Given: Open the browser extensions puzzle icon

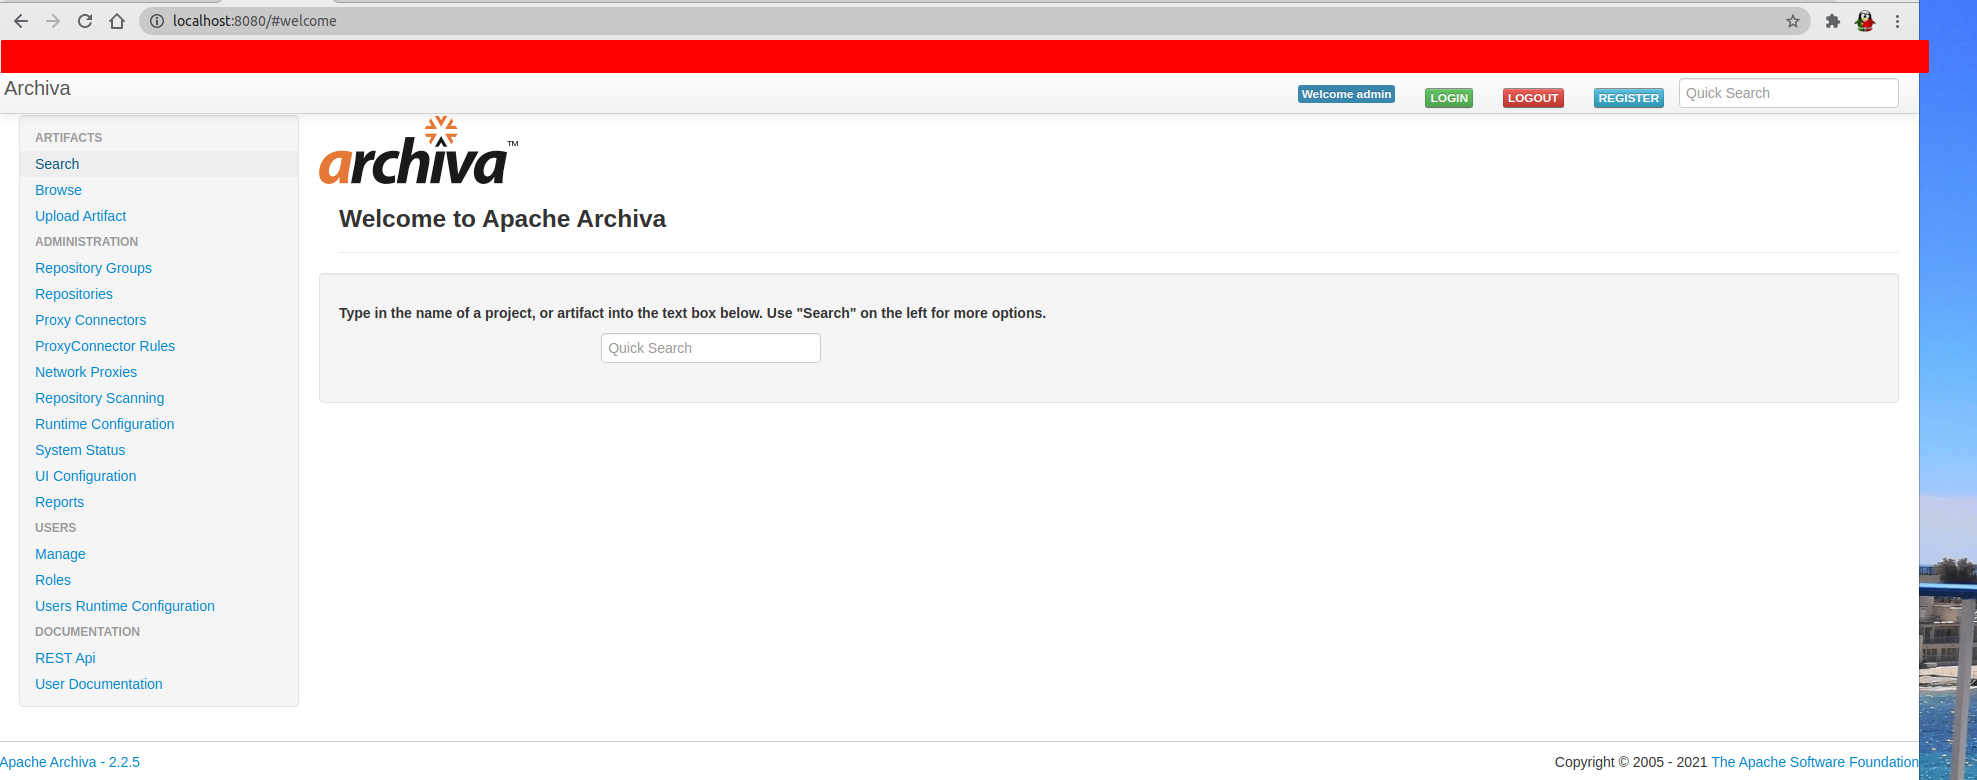Looking at the screenshot, I should point(1833,21).
